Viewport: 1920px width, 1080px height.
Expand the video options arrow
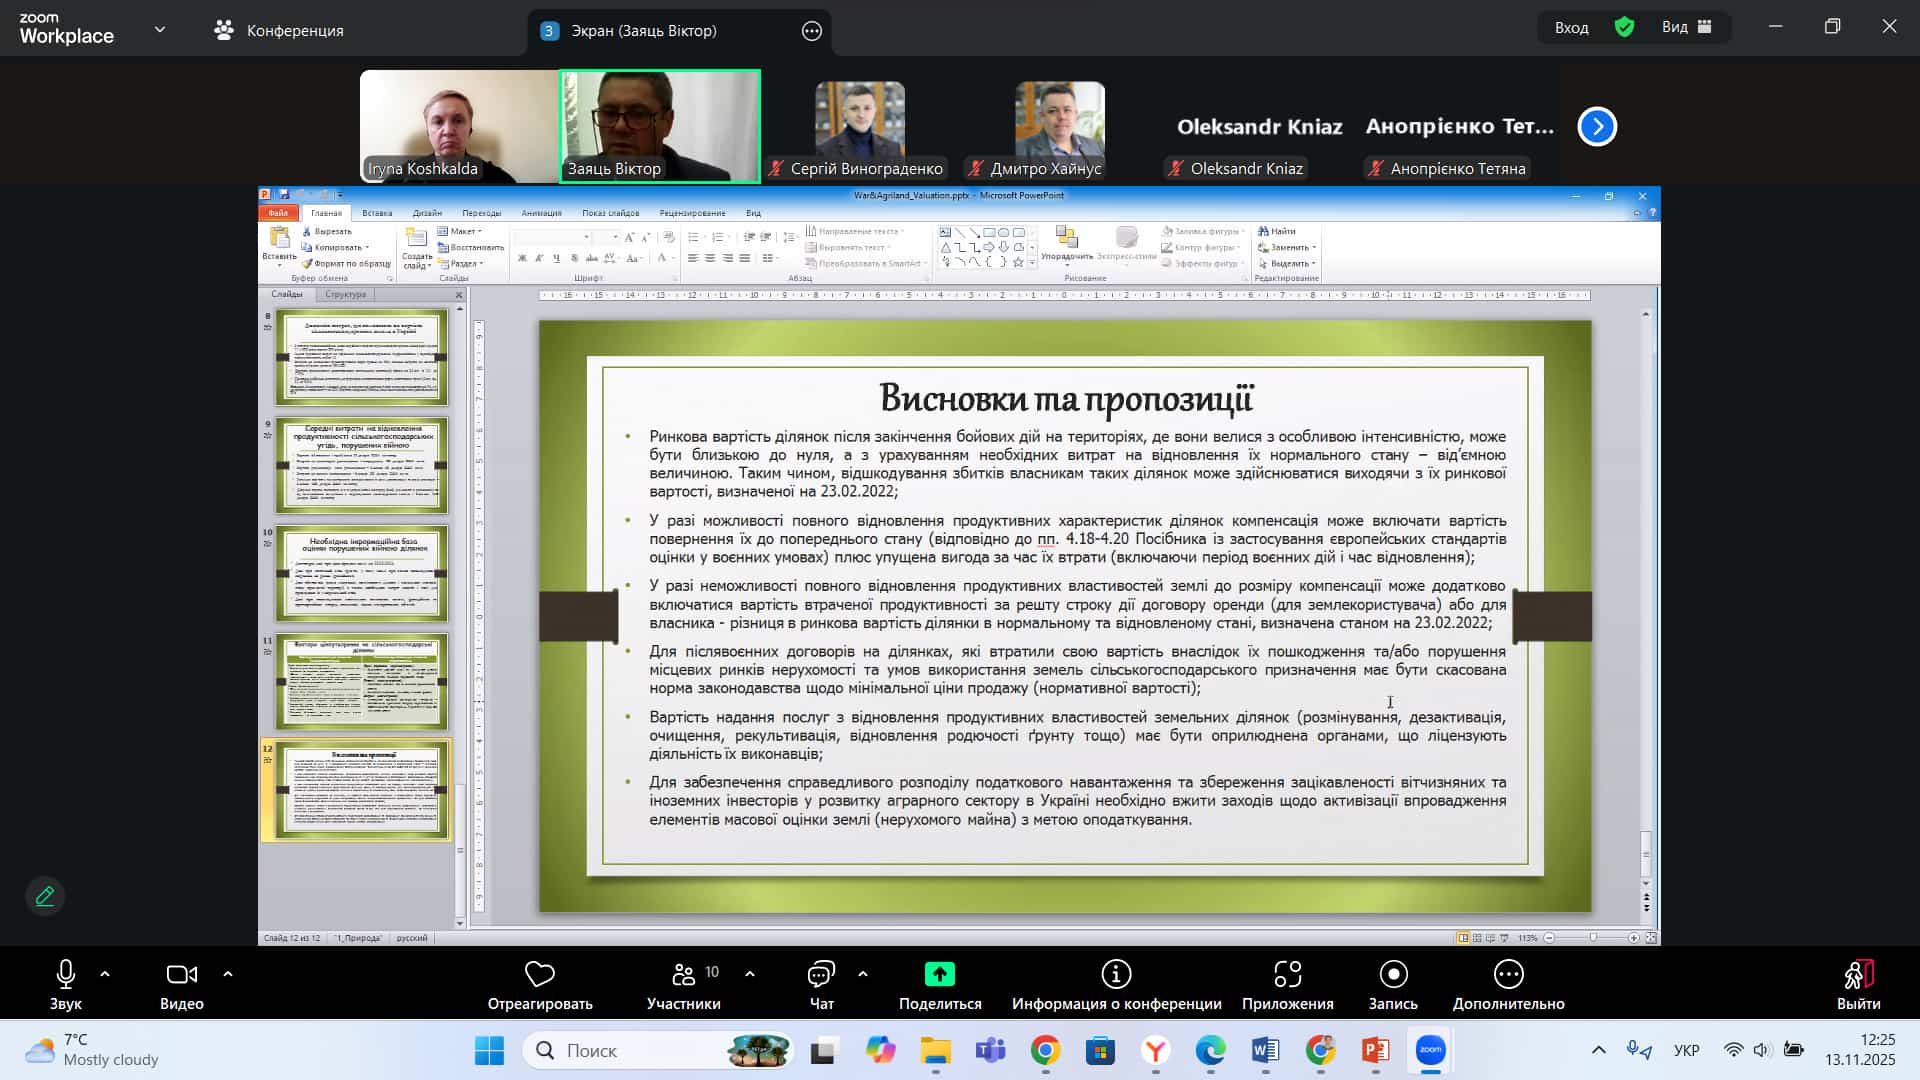pos(228,973)
